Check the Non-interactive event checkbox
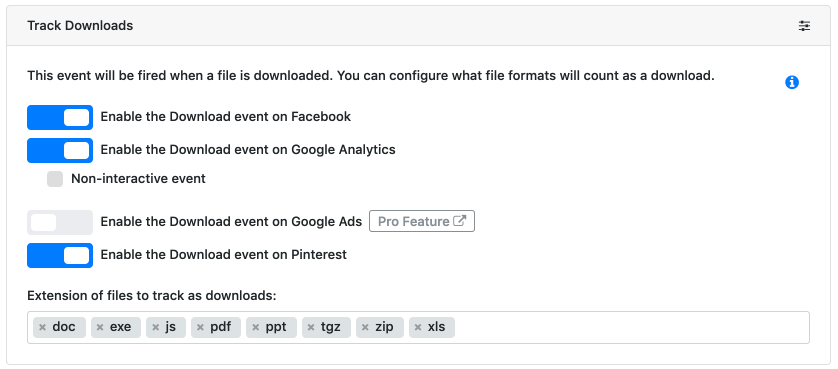 (x=55, y=179)
